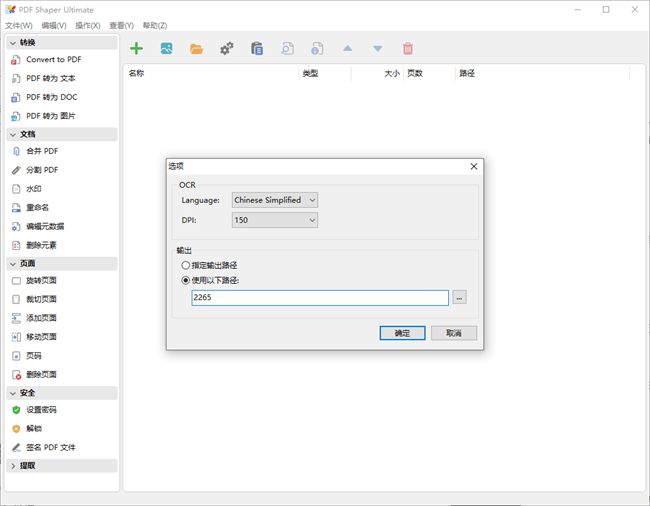
Task: Click the add image icon in toolbar
Action: tap(166, 48)
